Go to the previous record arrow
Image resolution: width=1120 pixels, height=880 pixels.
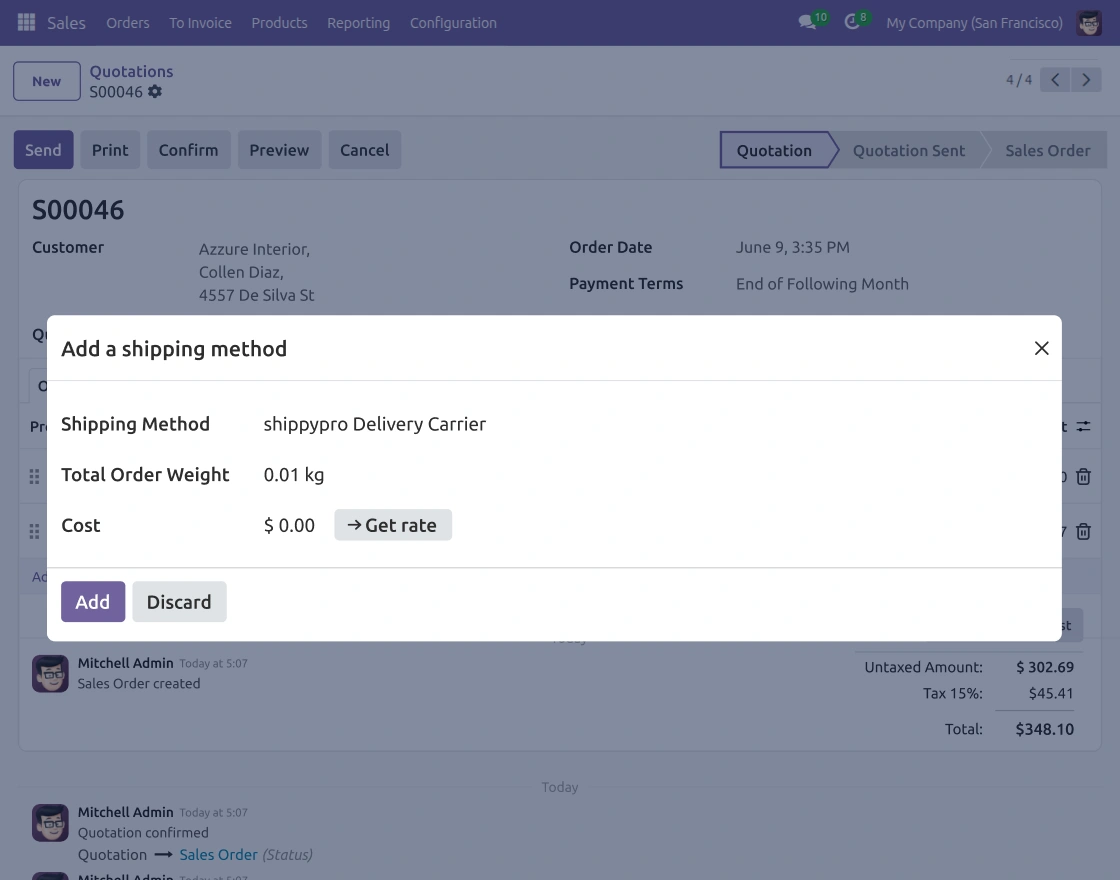tap(1055, 80)
